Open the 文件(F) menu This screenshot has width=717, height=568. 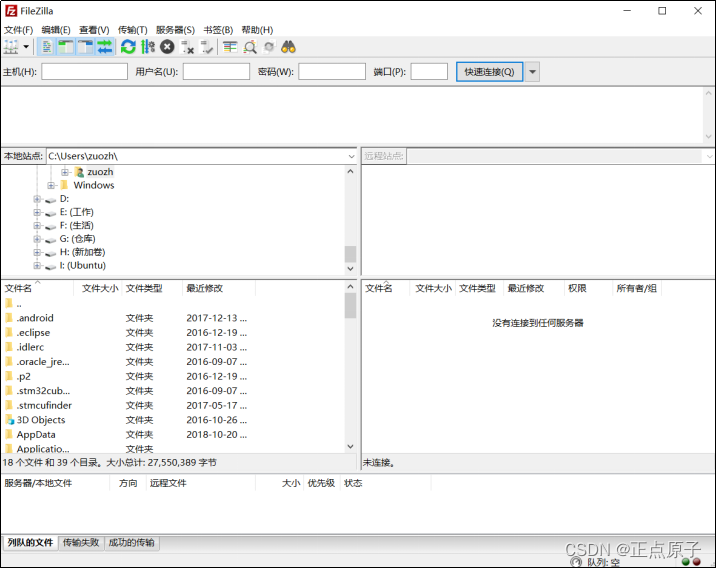pyautogui.click(x=18, y=30)
